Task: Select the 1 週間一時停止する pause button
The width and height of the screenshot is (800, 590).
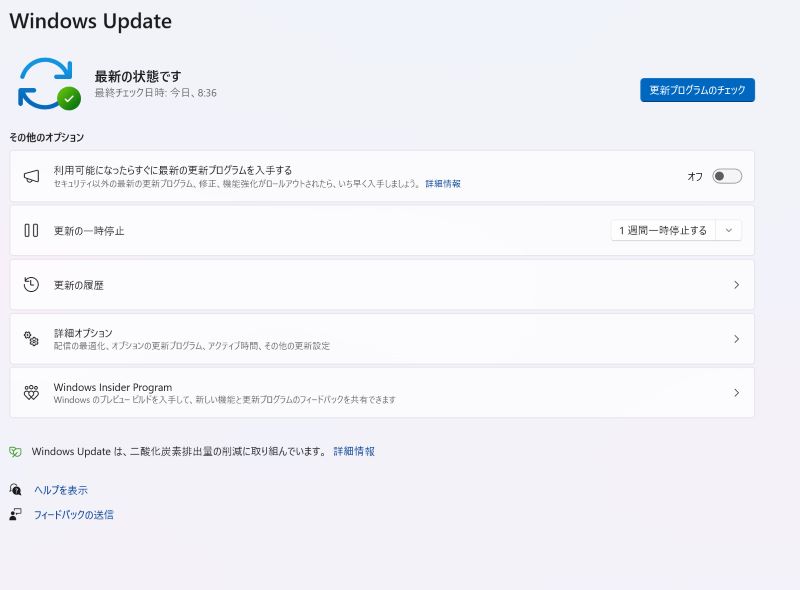Action: 663,231
